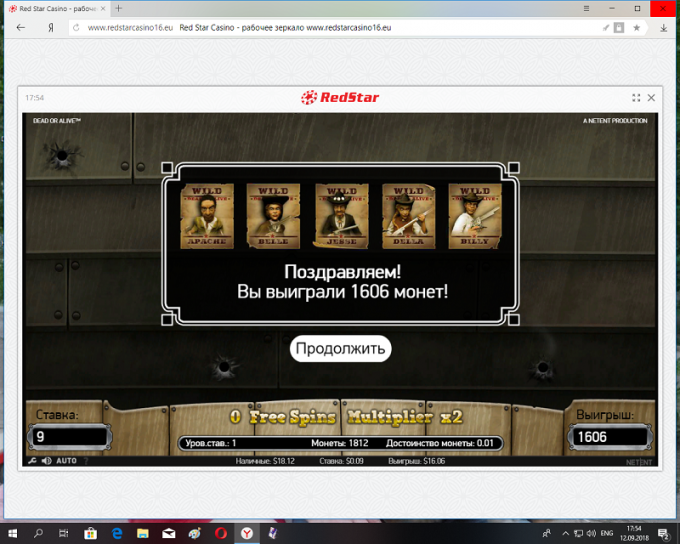Click the Наличные: $18.12 status

point(265,461)
